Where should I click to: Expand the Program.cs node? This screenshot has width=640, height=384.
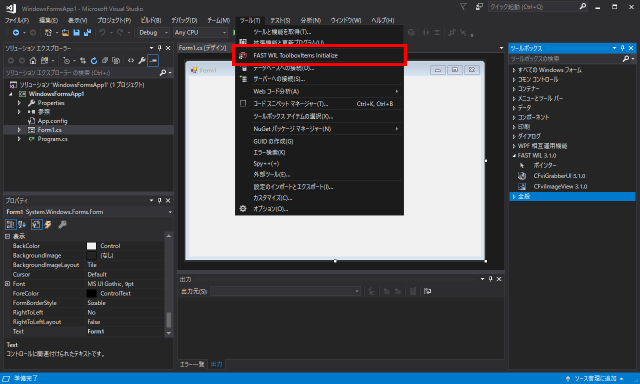[19, 139]
